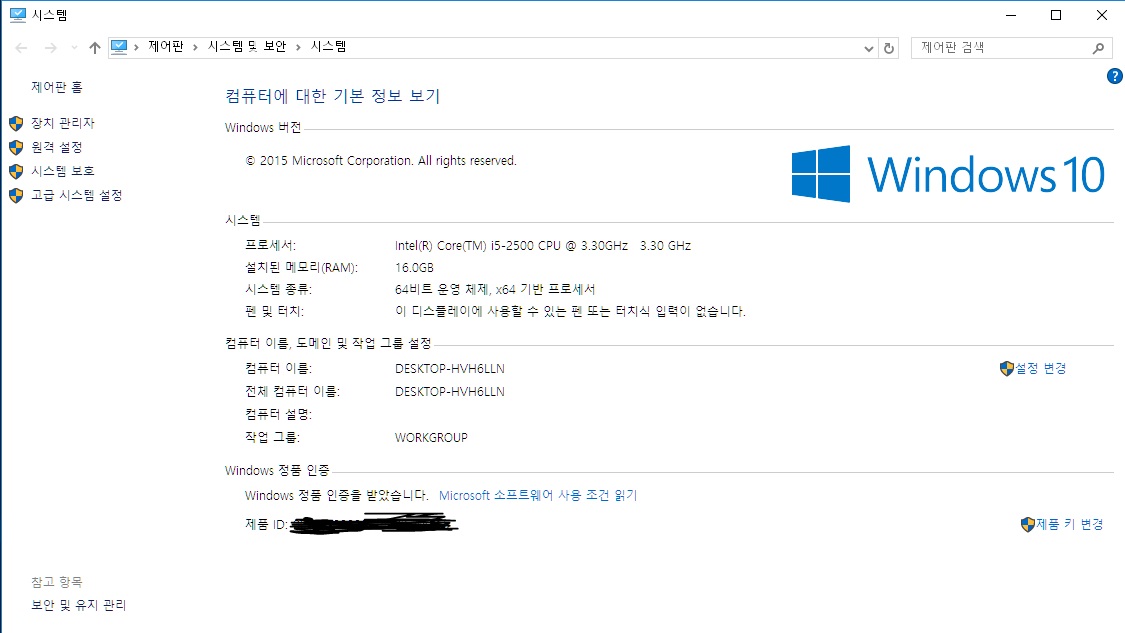Viewport: 1125px width, 633px height.
Task: Open 보안 및 유지 관리 link
Action: coord(79,605)
